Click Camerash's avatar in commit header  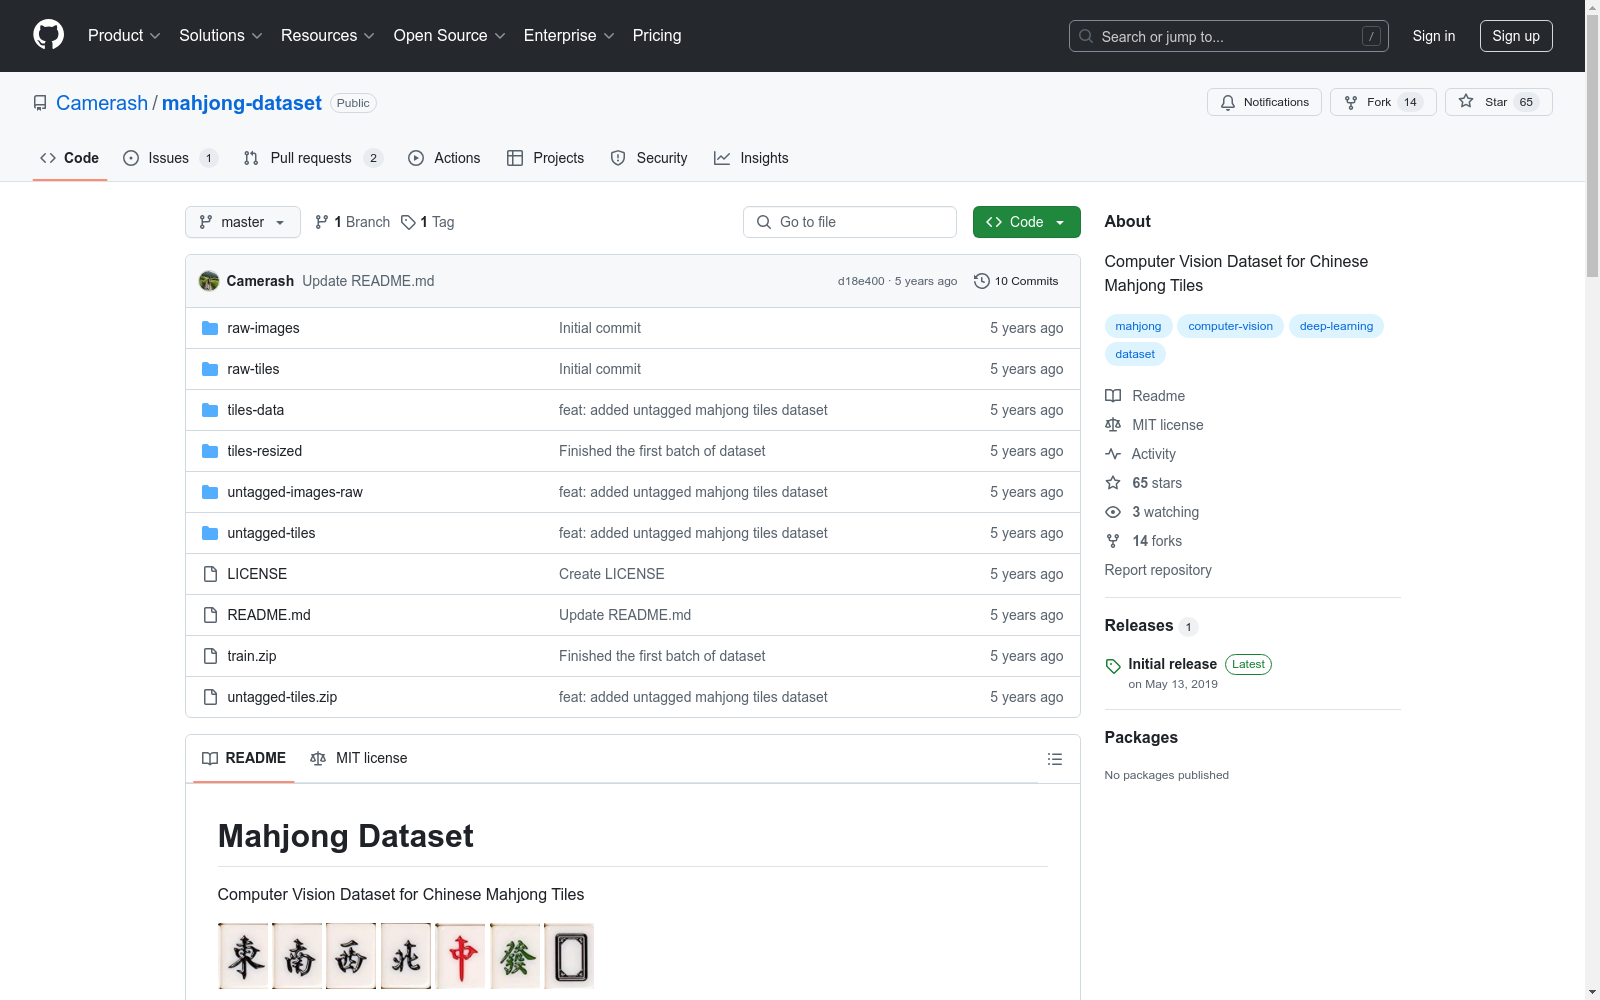click(209, 281)
